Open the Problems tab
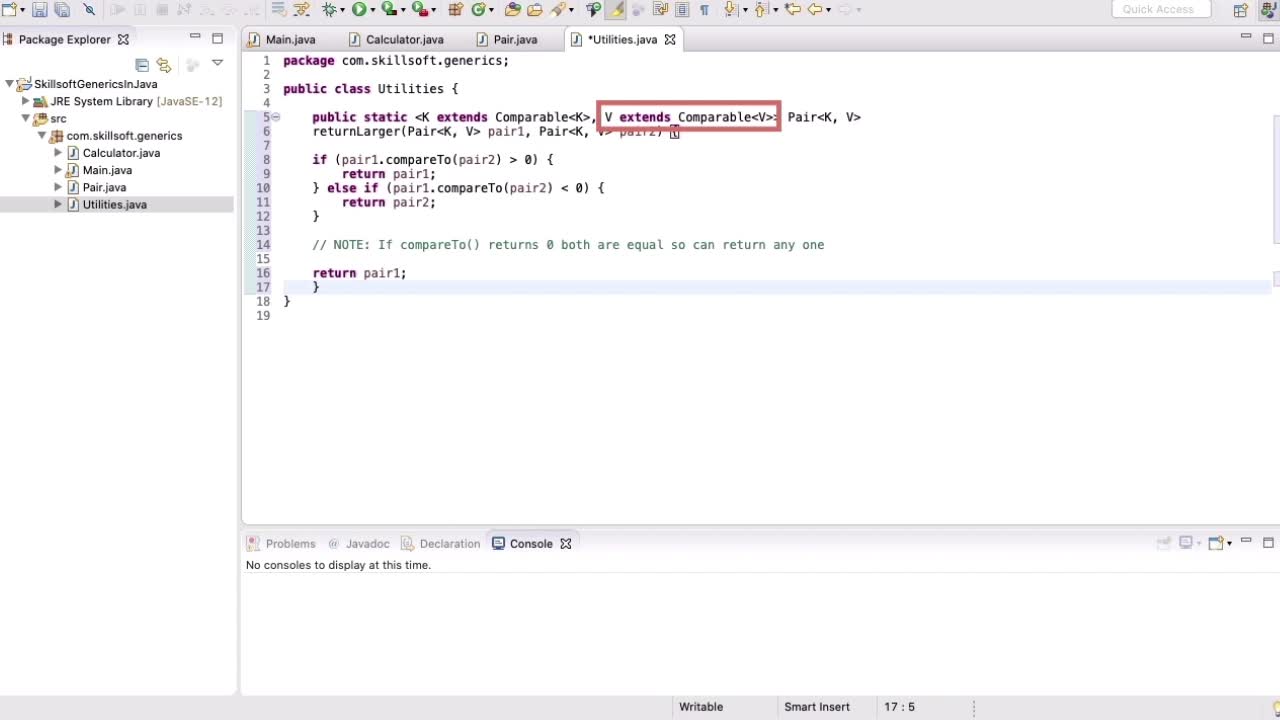The width and height of the screenshot is (1280, 720). tap(290, 543)
